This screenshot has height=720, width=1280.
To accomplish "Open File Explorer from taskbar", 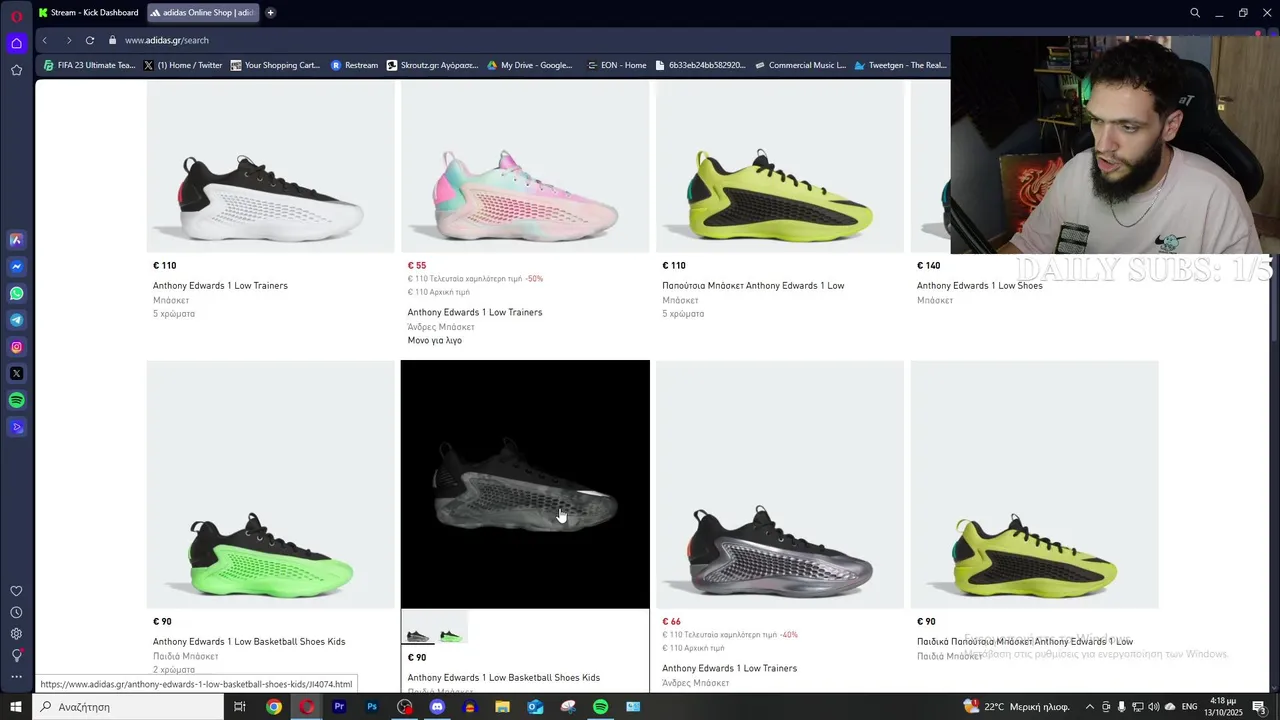I will click(x=502, y=707).
